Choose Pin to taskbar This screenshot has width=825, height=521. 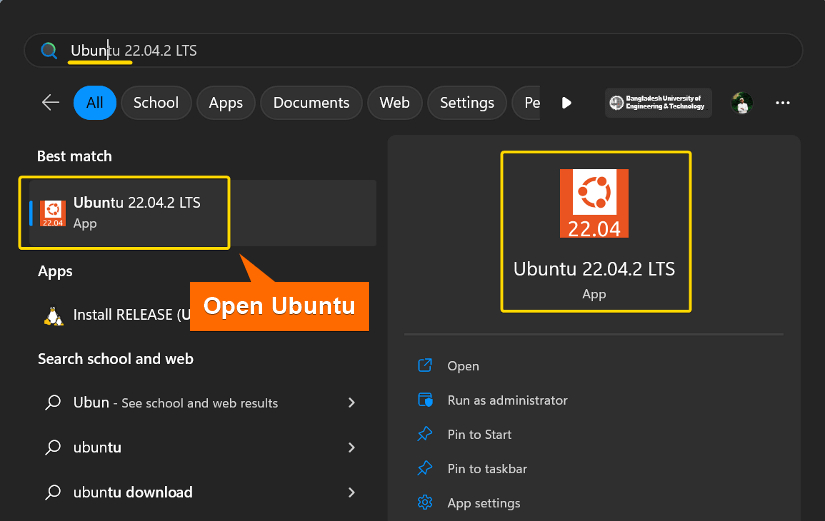[487, 468]
